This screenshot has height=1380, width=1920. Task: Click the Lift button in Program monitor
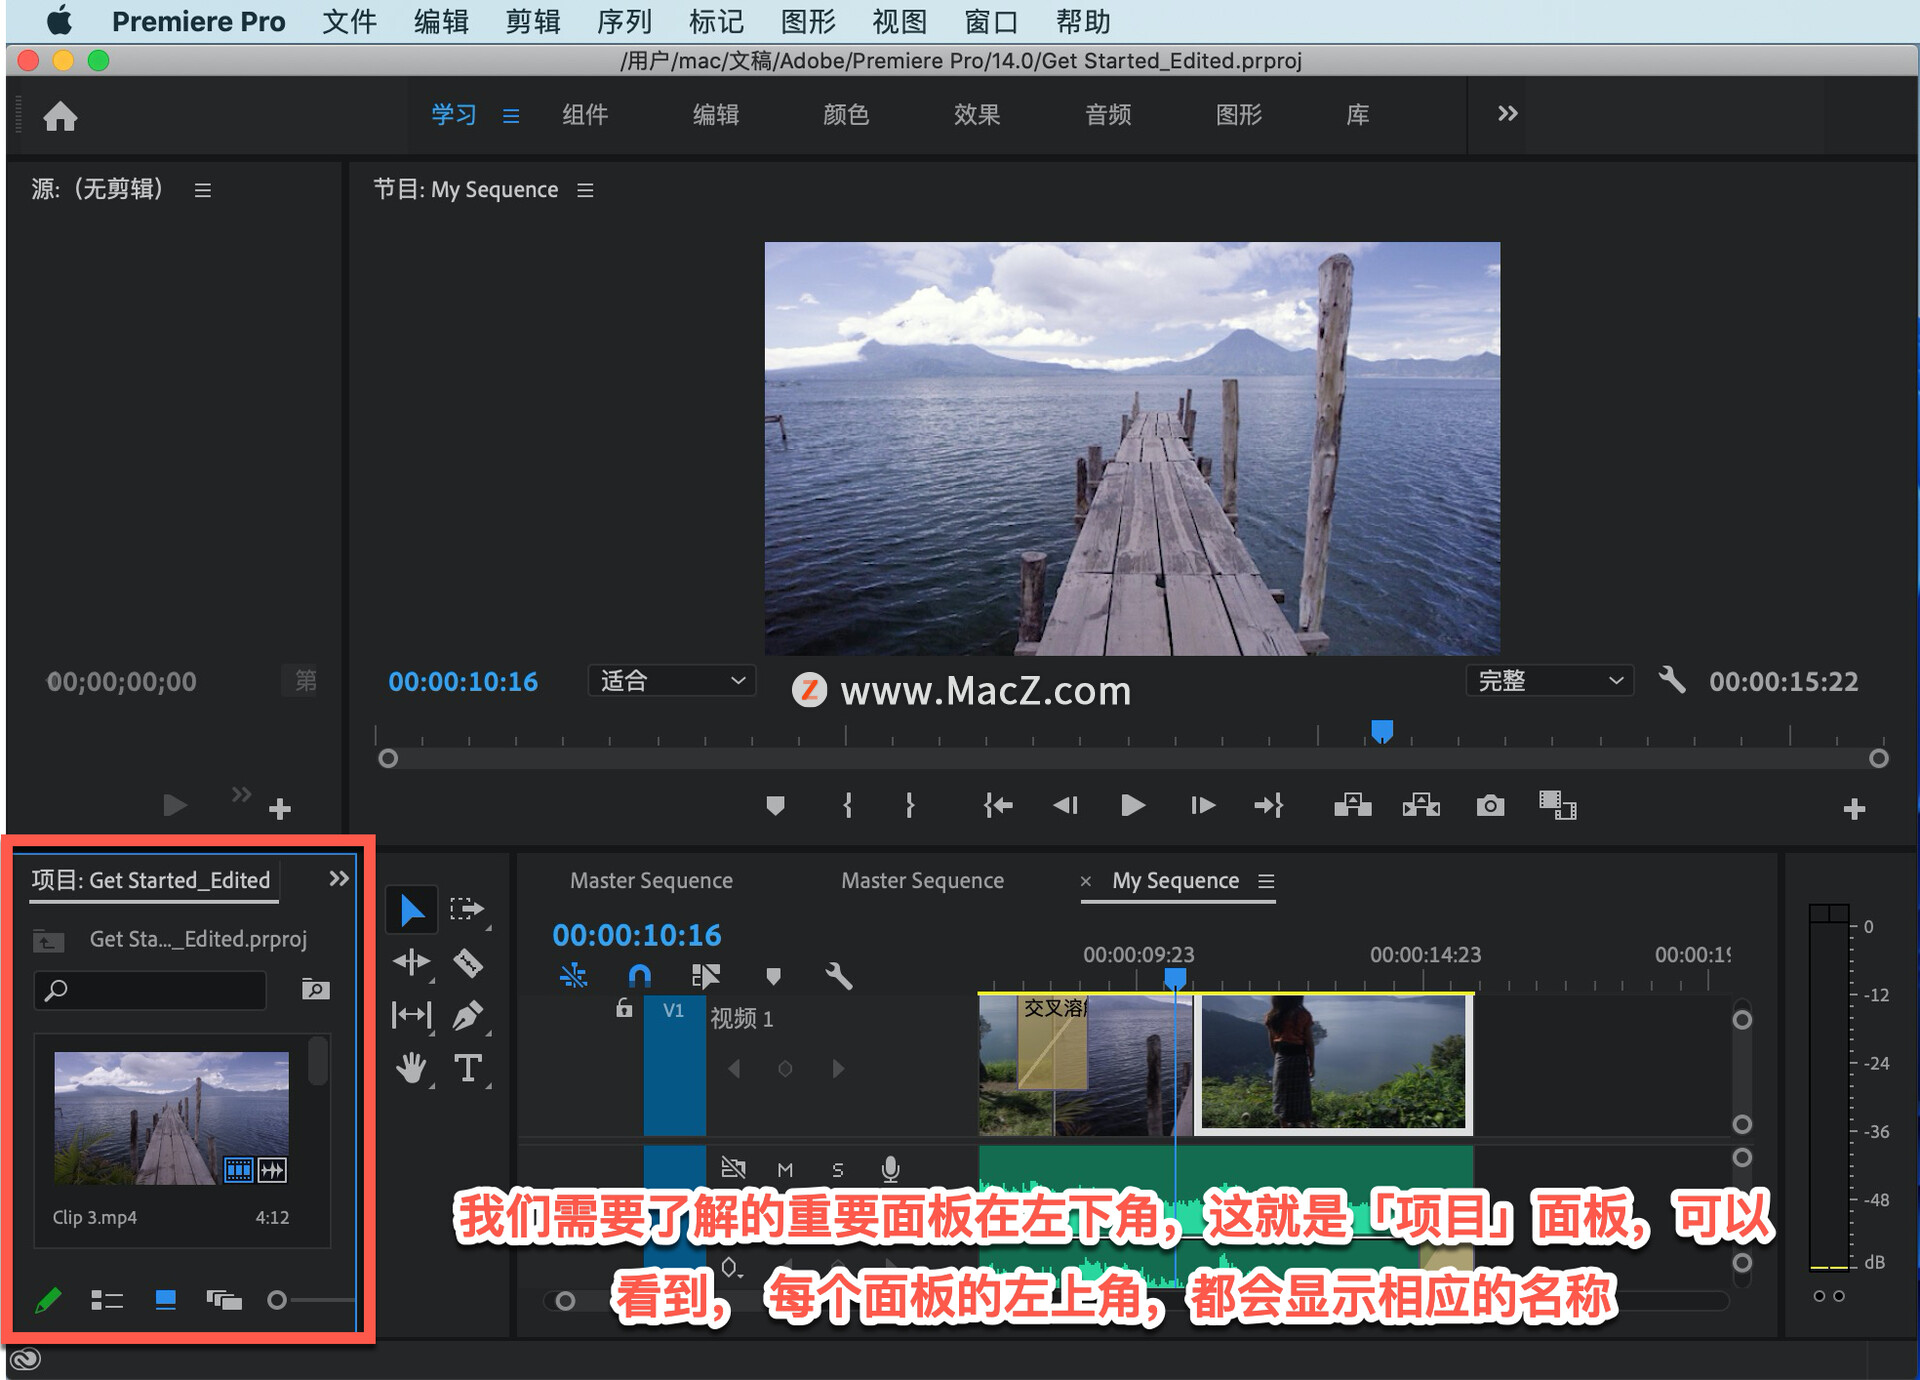click(x=1352, y=806)
